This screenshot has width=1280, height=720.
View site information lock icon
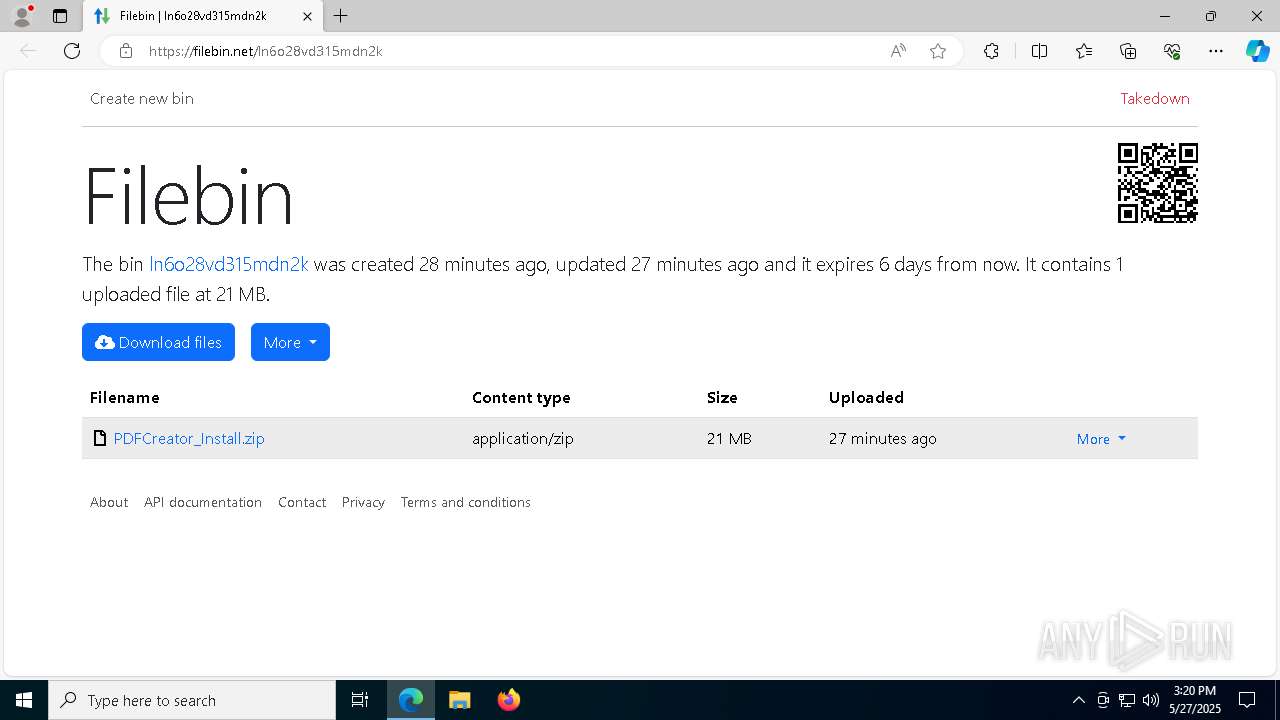(x=125, y=51)
